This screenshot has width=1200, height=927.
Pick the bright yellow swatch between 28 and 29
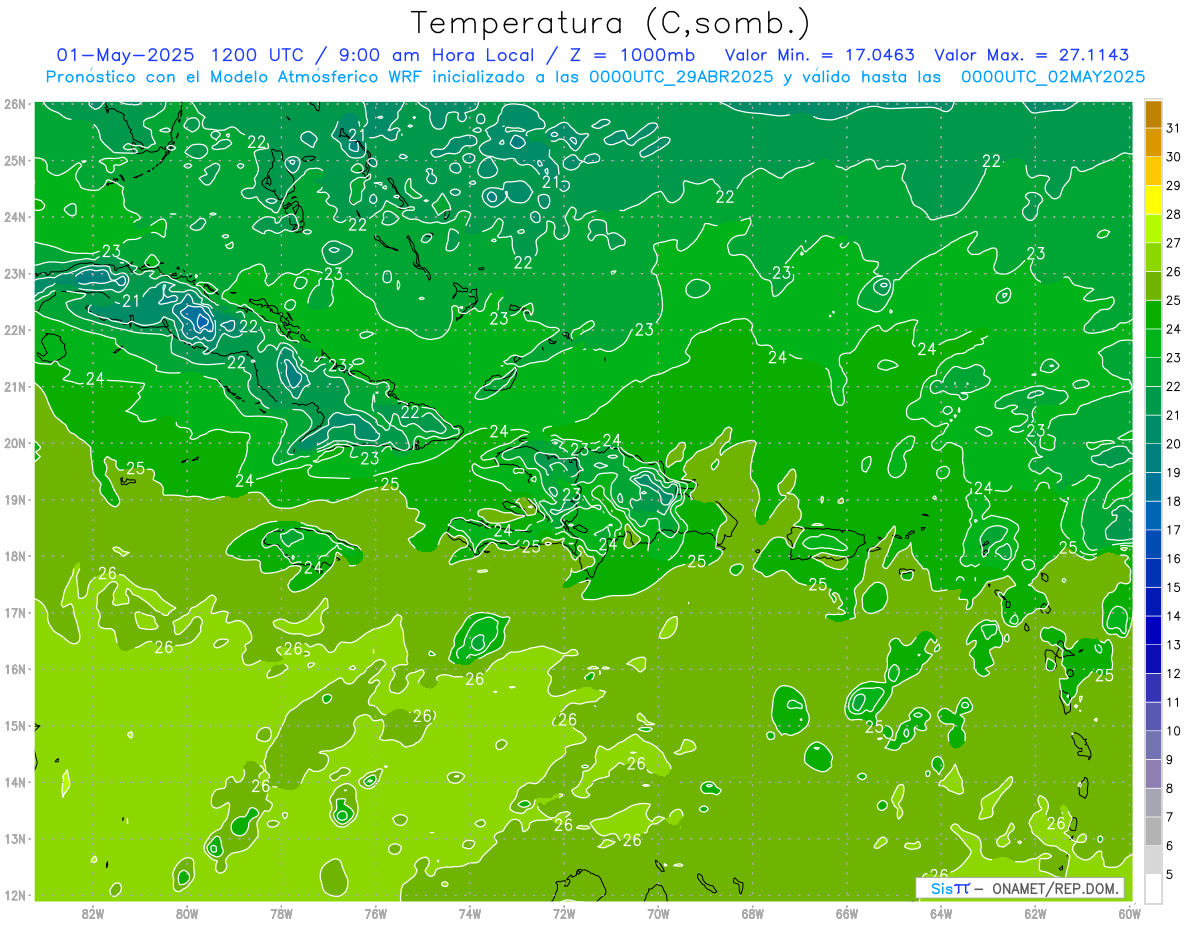pyautogui.click(x=1153, y=200)
